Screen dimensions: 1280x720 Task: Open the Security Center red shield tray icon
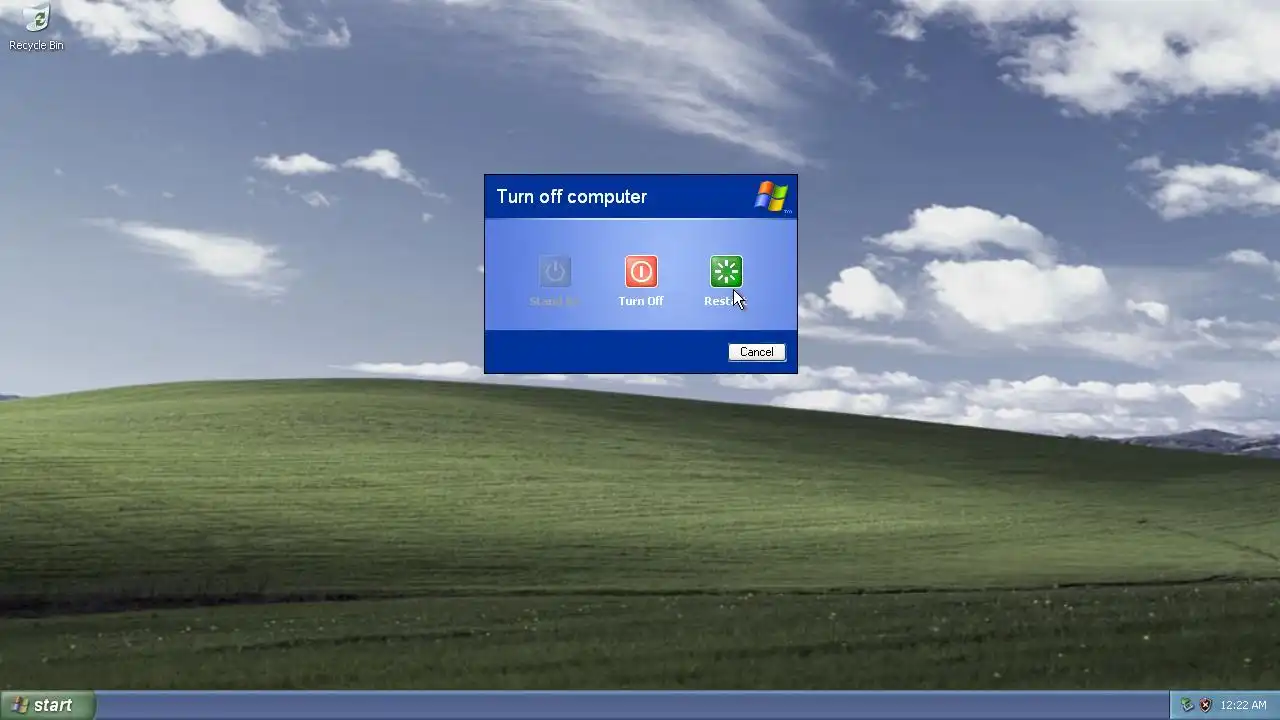pyautogui.click(x=1206, y=705)
